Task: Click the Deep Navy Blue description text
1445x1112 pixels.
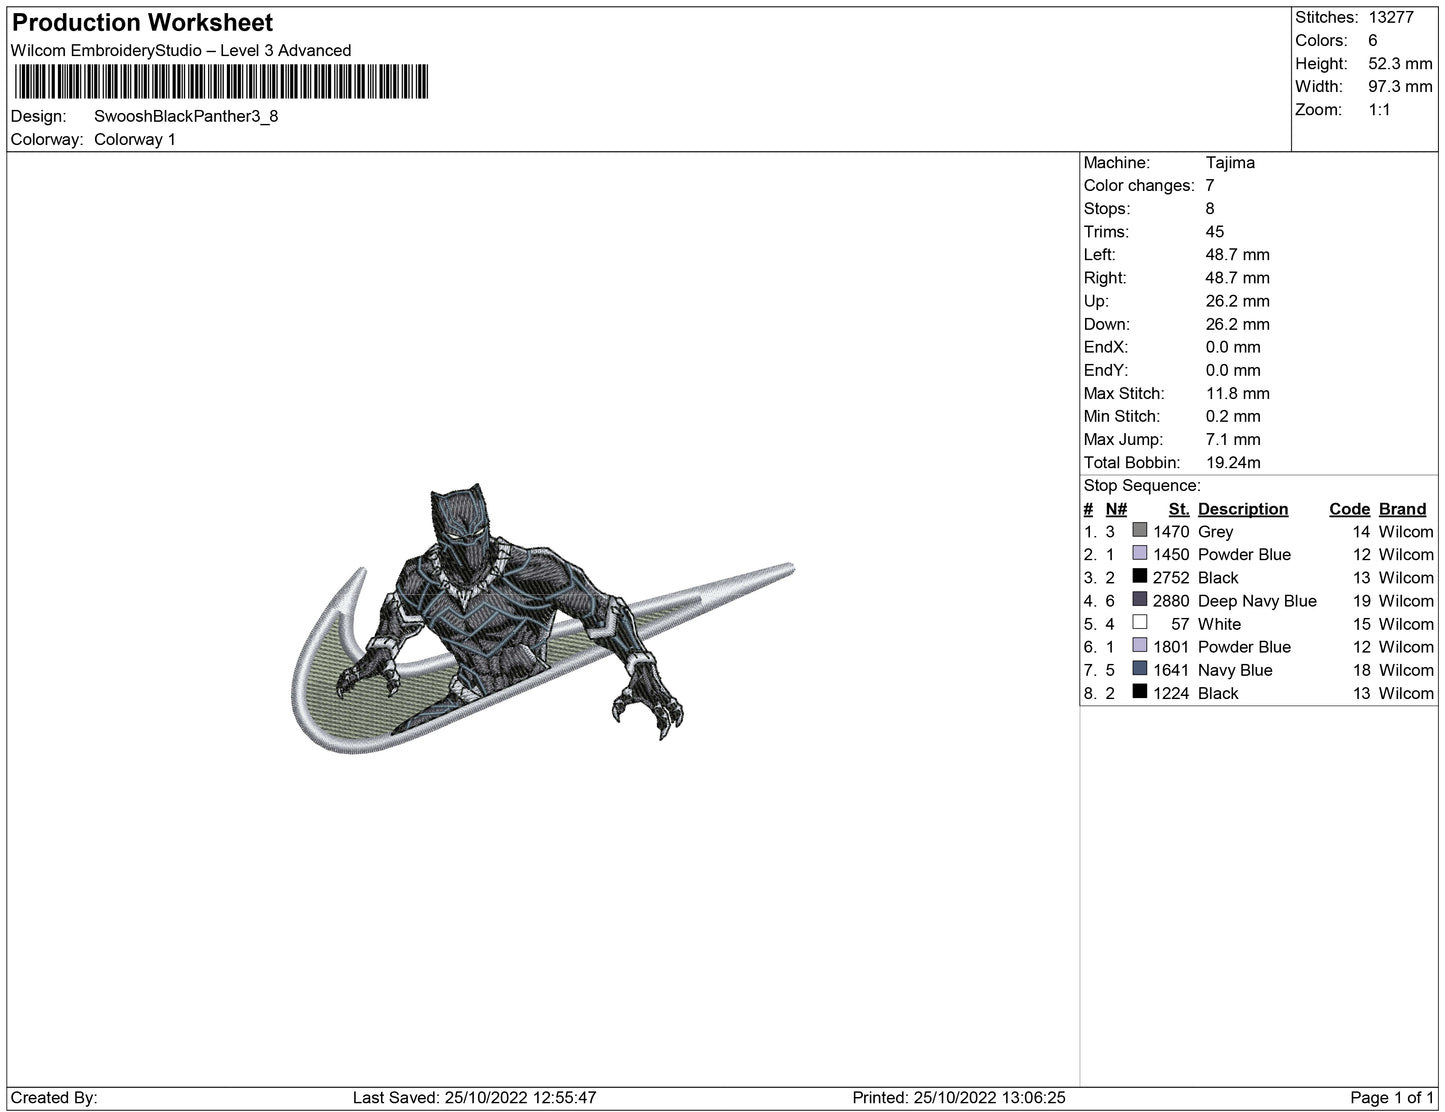Action: pyautogui.click(x=1257, y=600)
